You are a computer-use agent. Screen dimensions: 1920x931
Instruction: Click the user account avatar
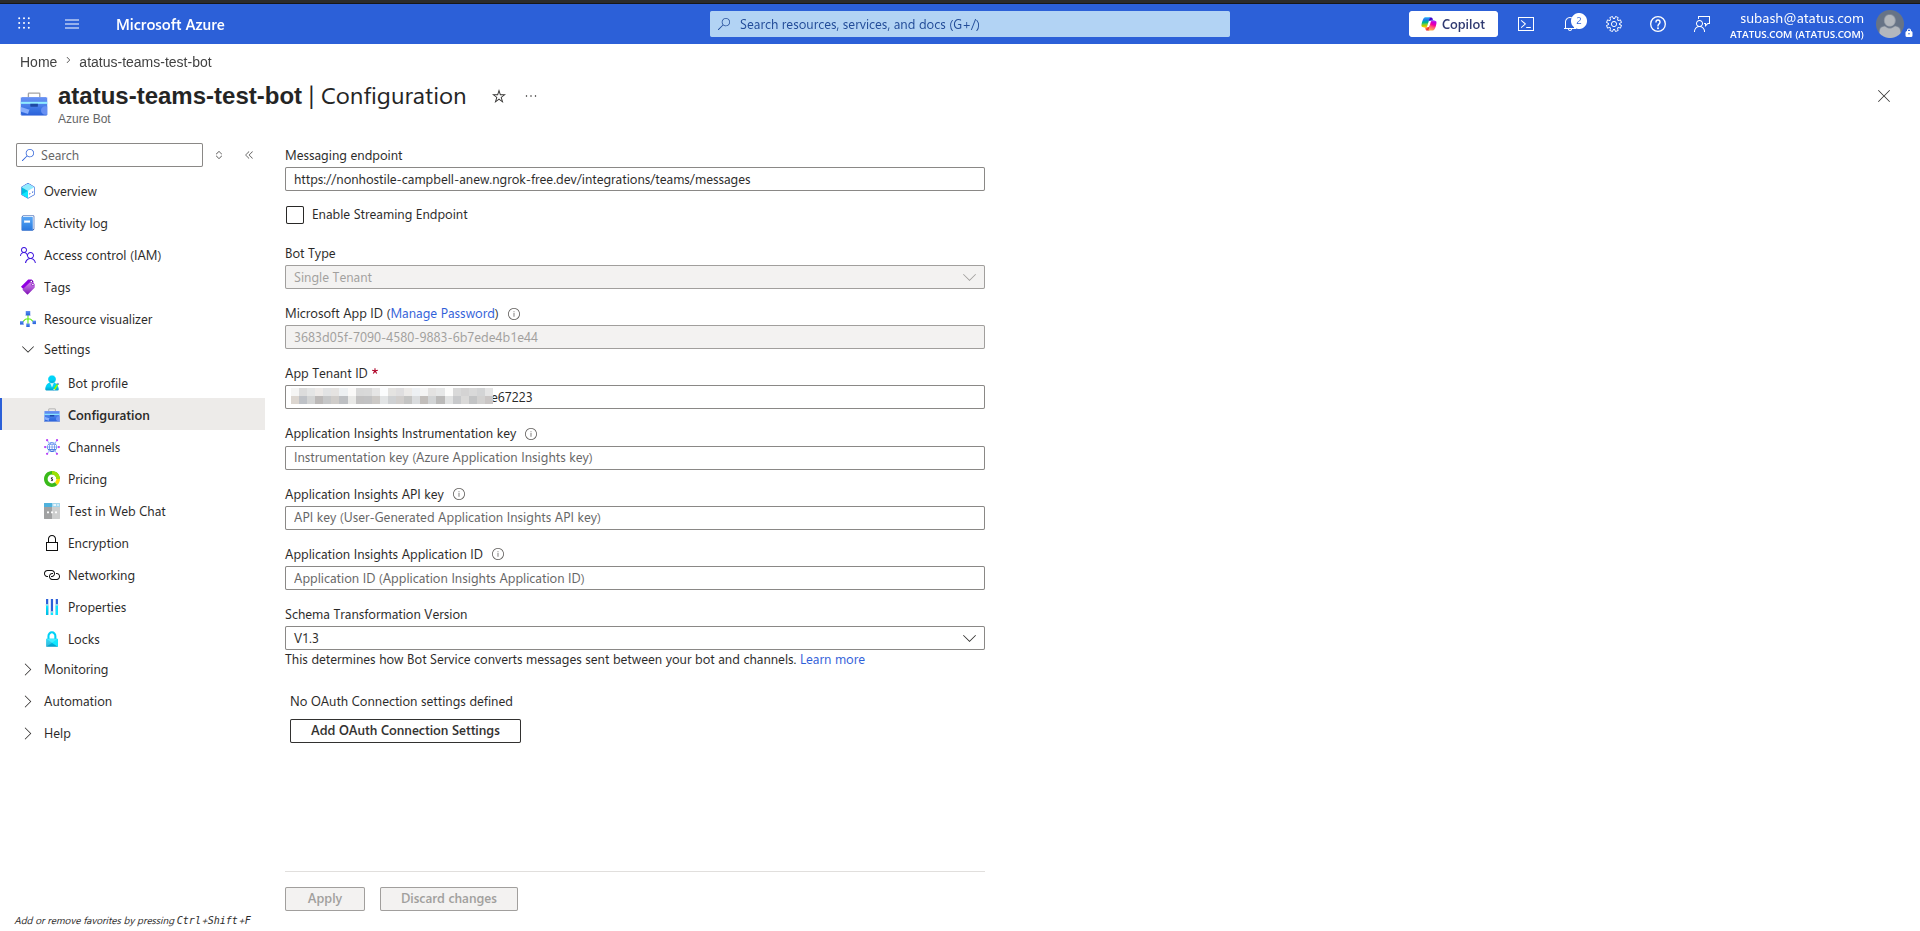point(1890,24)
